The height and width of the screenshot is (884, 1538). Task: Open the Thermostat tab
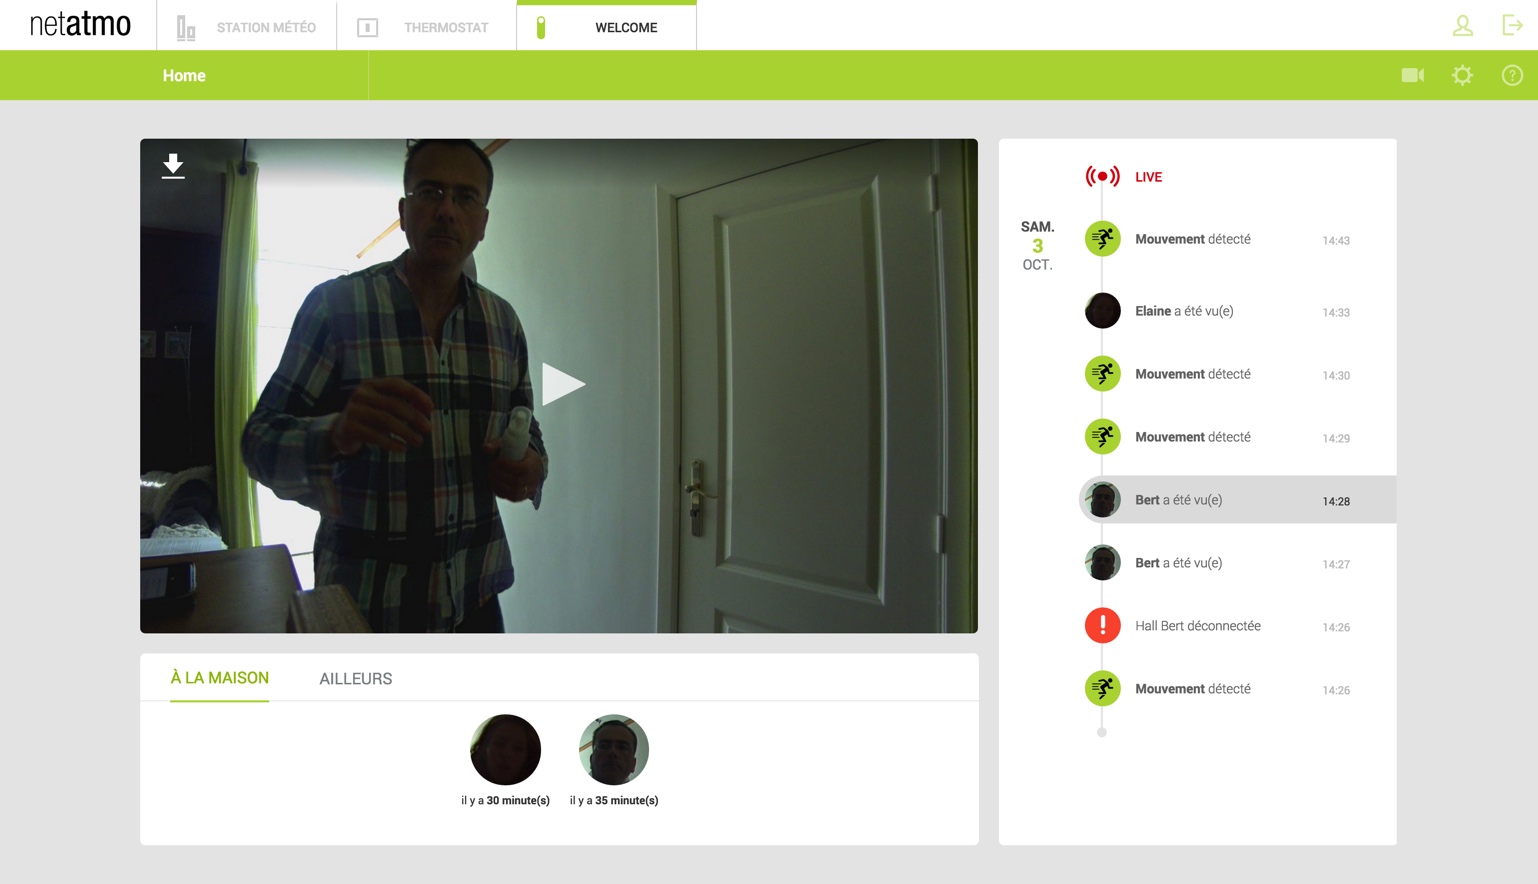[x=427, y=27]
